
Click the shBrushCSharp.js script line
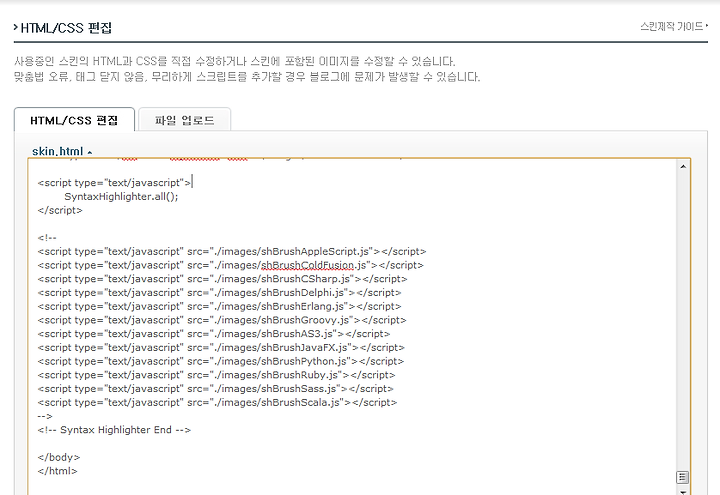222,279
